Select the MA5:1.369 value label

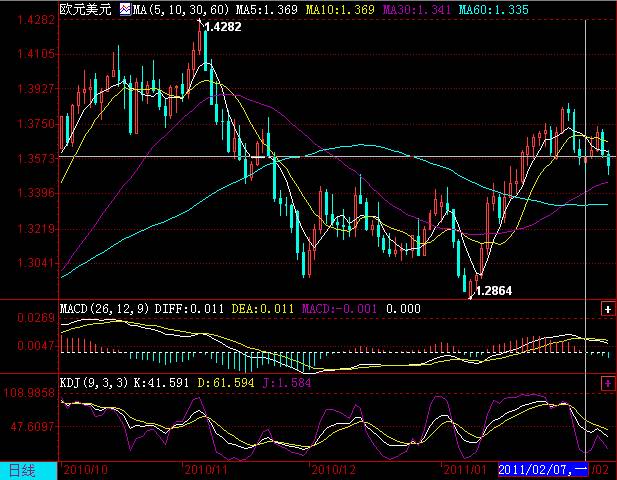coord(266,9)
